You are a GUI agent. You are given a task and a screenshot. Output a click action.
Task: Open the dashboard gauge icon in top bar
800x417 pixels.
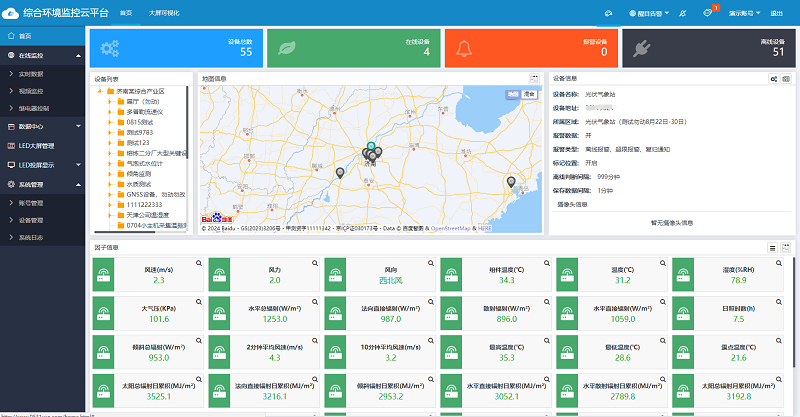point(608,13)
